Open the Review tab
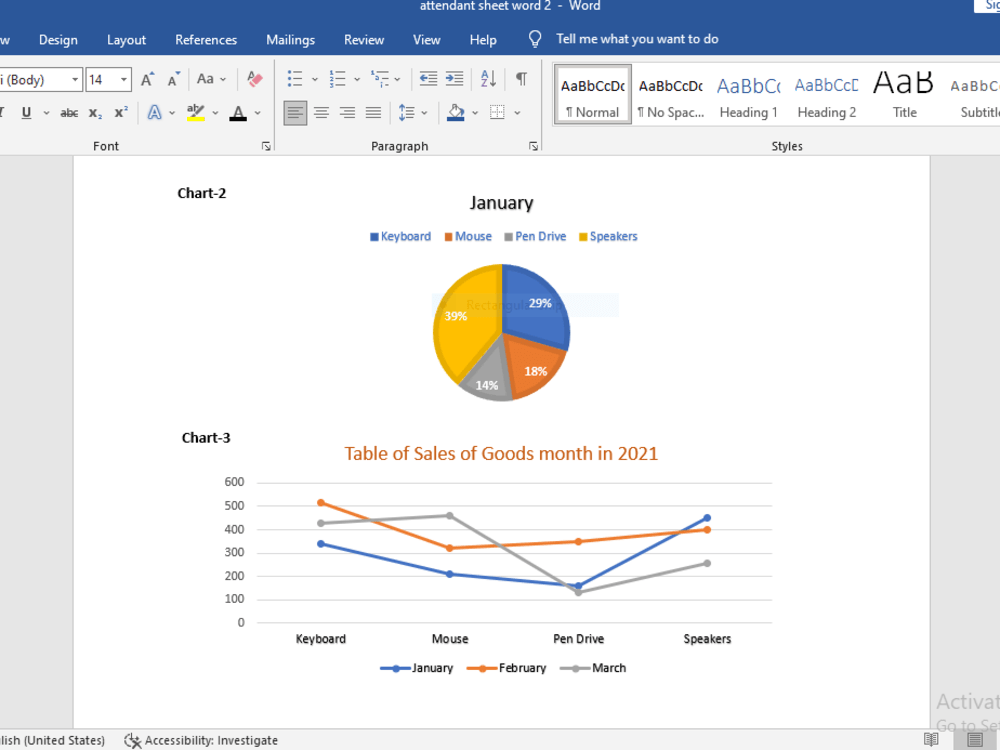 tap(364, 40)
